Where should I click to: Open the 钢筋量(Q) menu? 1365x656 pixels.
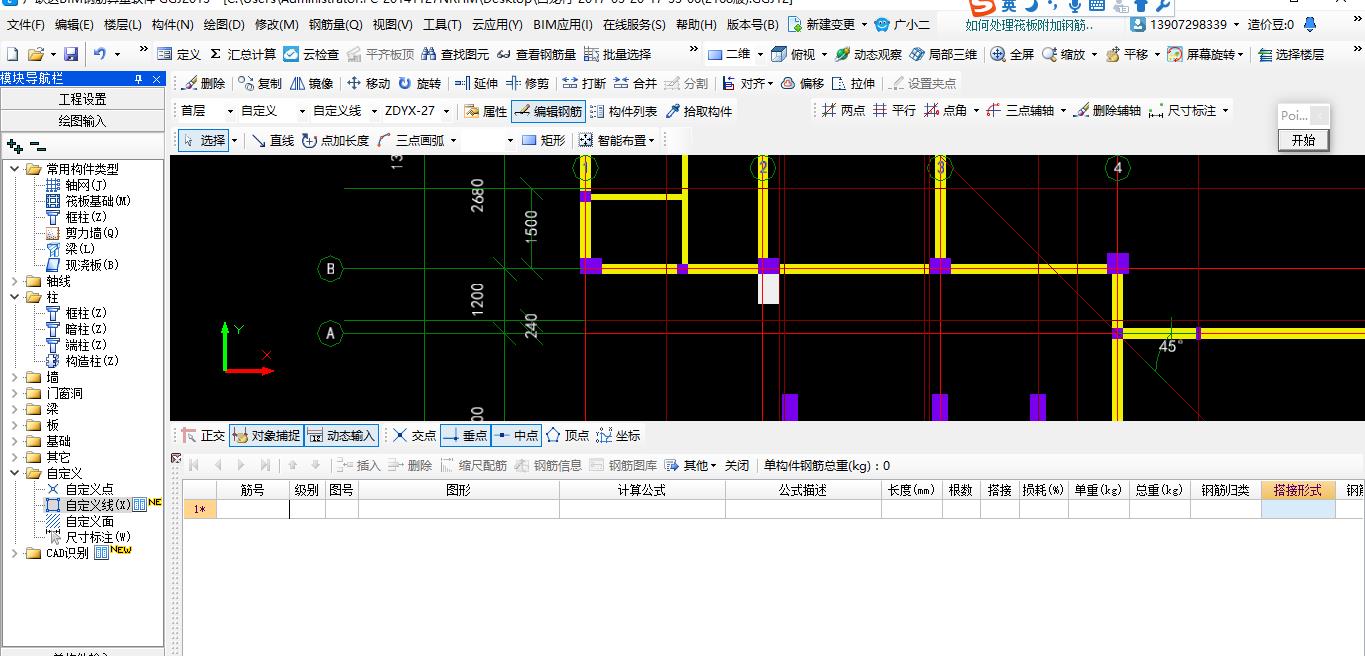pyautogui.click(x=336, y=24)
